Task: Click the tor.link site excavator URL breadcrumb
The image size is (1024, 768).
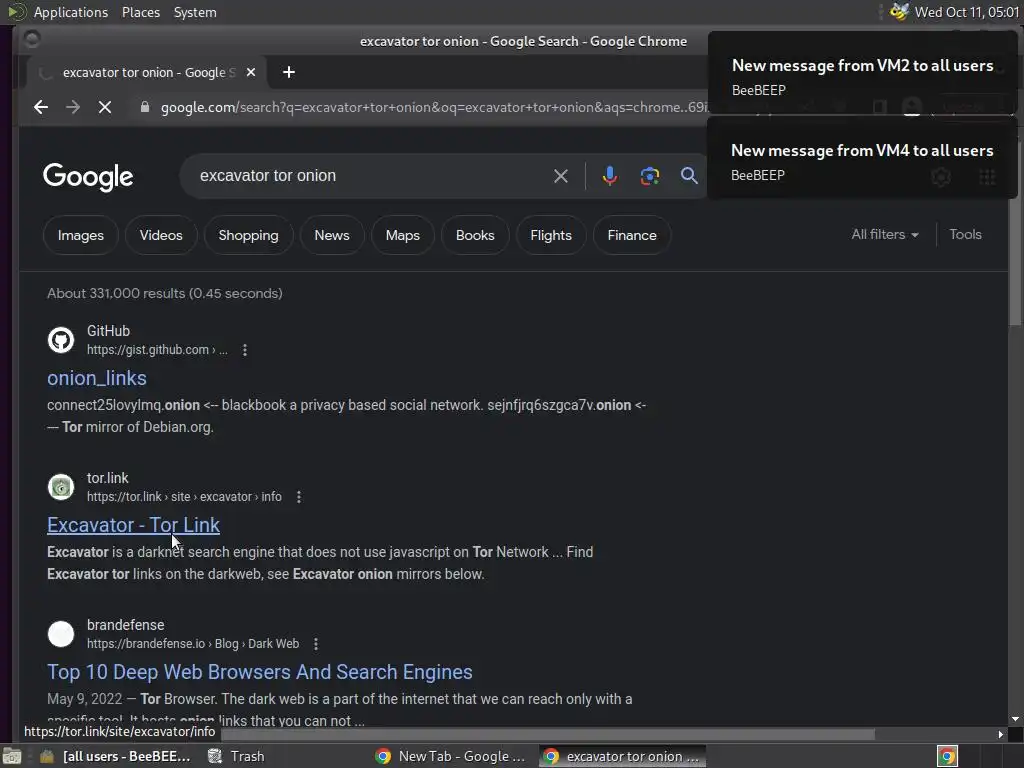Action: pos(184,497)
